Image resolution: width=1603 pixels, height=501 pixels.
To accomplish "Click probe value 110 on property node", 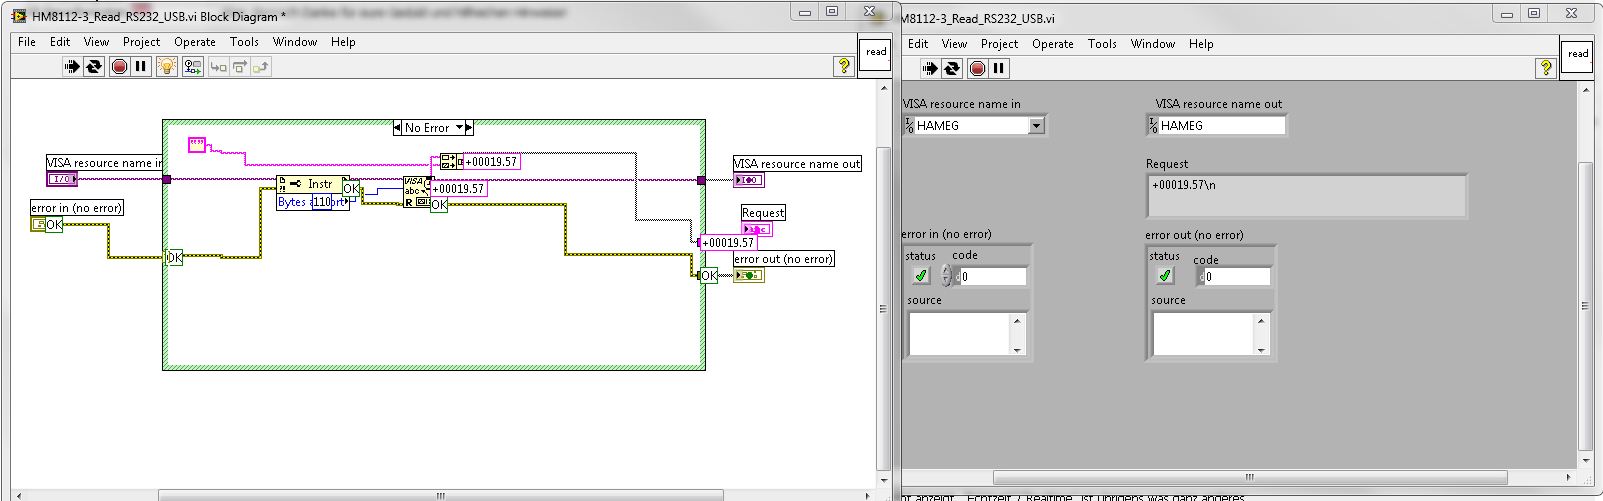I will click(x=321, y=202).
